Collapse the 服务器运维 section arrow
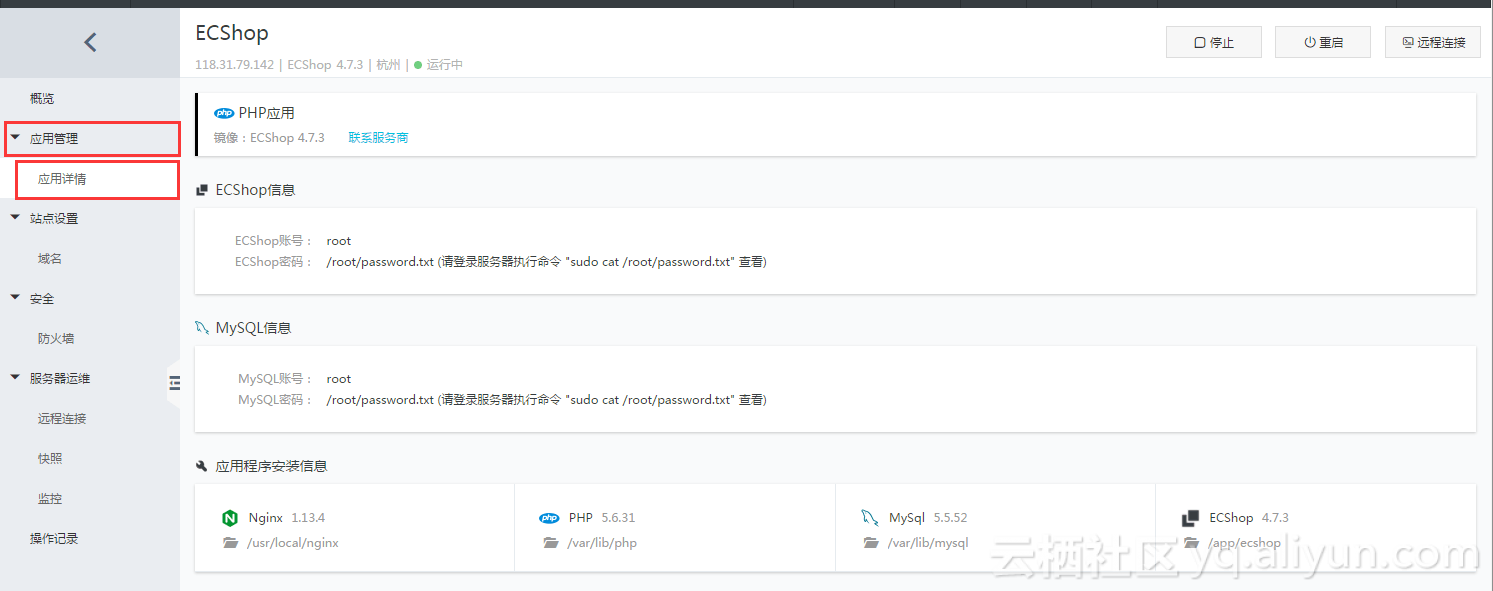This screenshot has height=591, width=1493. tap(15, 378)
